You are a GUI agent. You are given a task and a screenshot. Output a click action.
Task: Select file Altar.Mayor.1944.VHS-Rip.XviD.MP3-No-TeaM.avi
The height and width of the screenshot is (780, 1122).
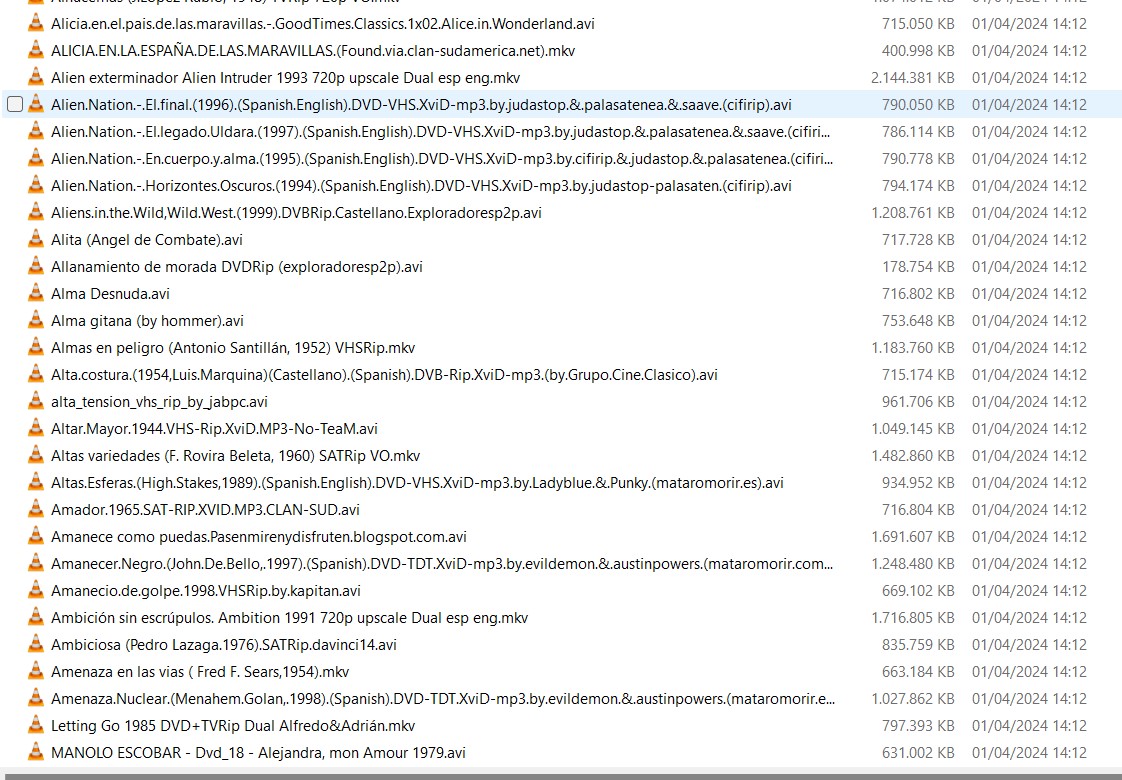click(x=215, y=429)
